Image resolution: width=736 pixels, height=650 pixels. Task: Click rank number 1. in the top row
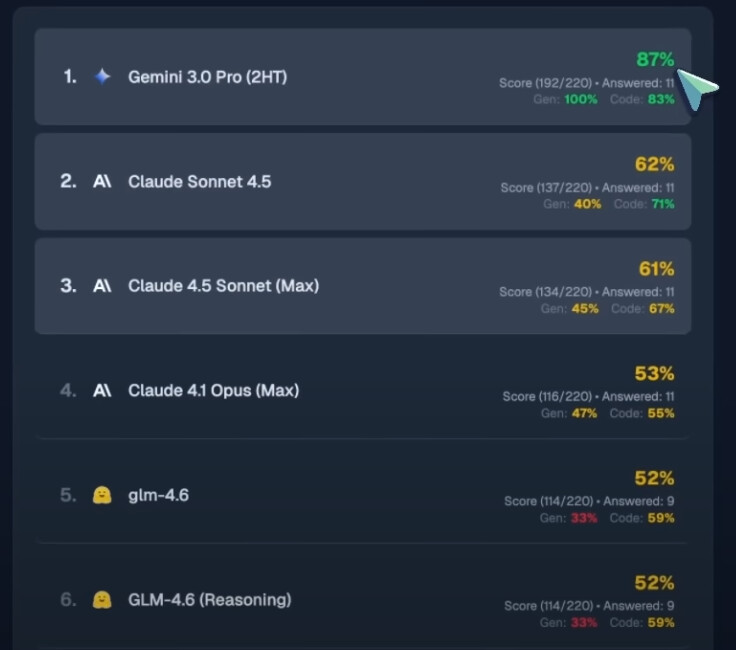coord(70,76)
